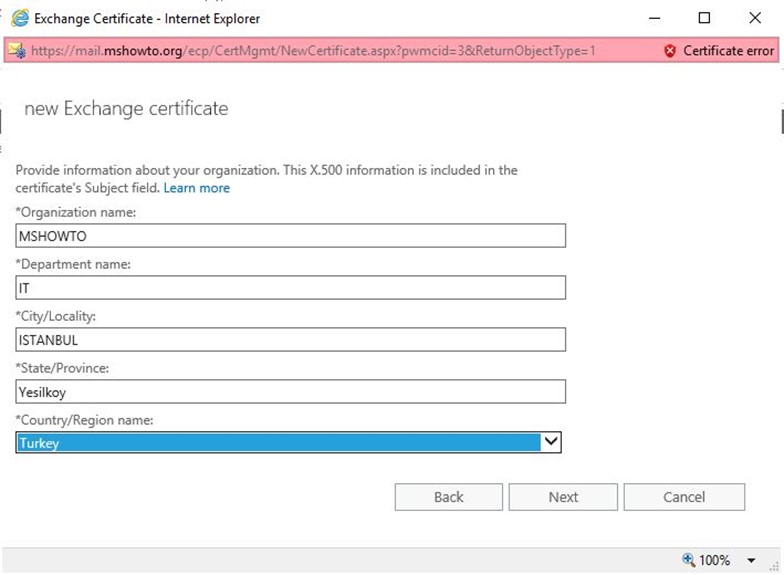Click the red Certificate error shield icon
Image resolution: width=784 pixels, height=575 pixels.
(670, 50)
